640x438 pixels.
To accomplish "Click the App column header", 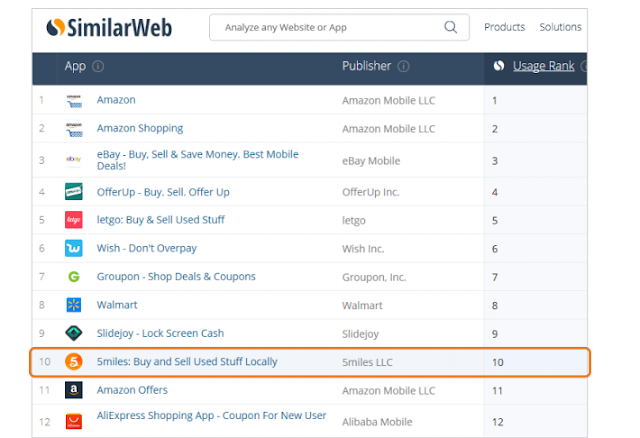I will [x=75, y=66].
